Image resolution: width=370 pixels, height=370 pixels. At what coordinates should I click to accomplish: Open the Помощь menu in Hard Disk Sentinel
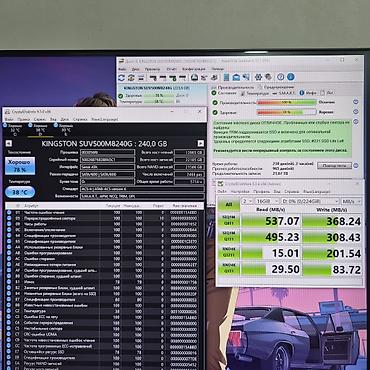[x=218, y=69]
